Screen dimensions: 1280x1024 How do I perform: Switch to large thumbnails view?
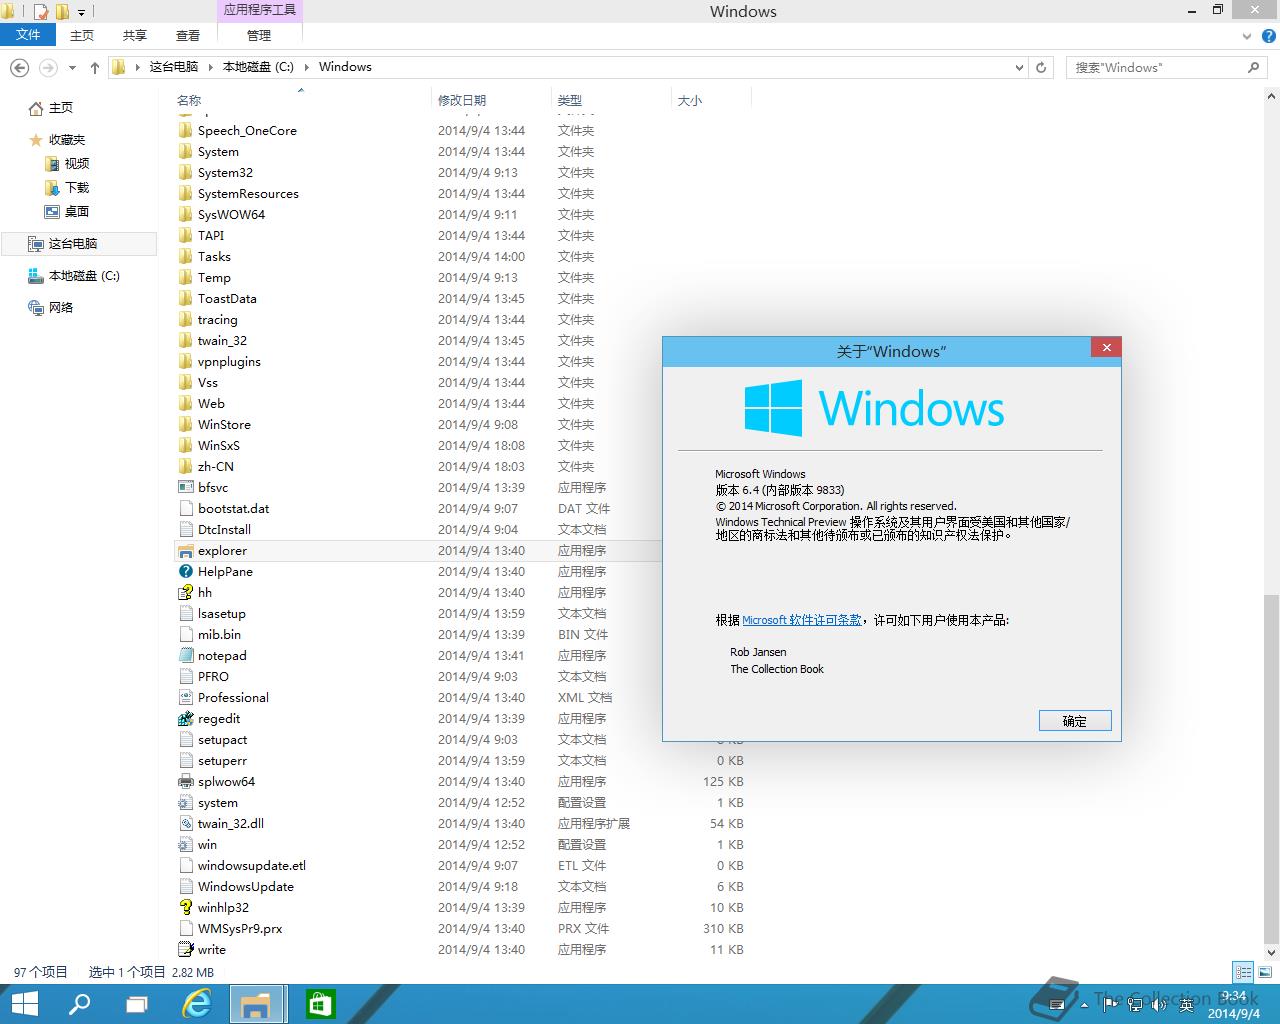click(x=1265, y=972)
